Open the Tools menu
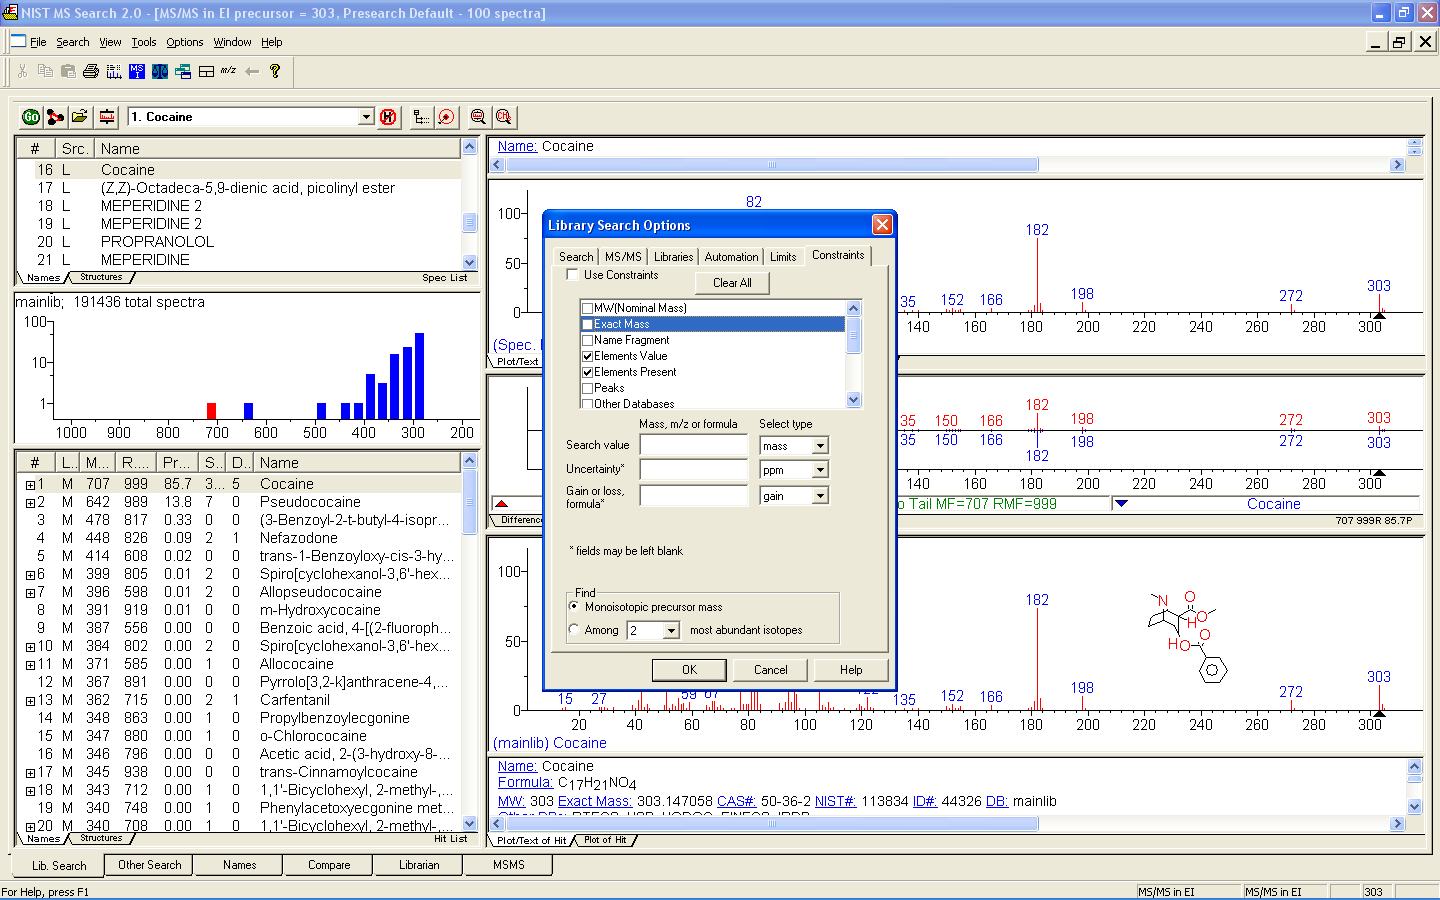The width and height of the screenshot is (1440, 900). coord(144,42)
